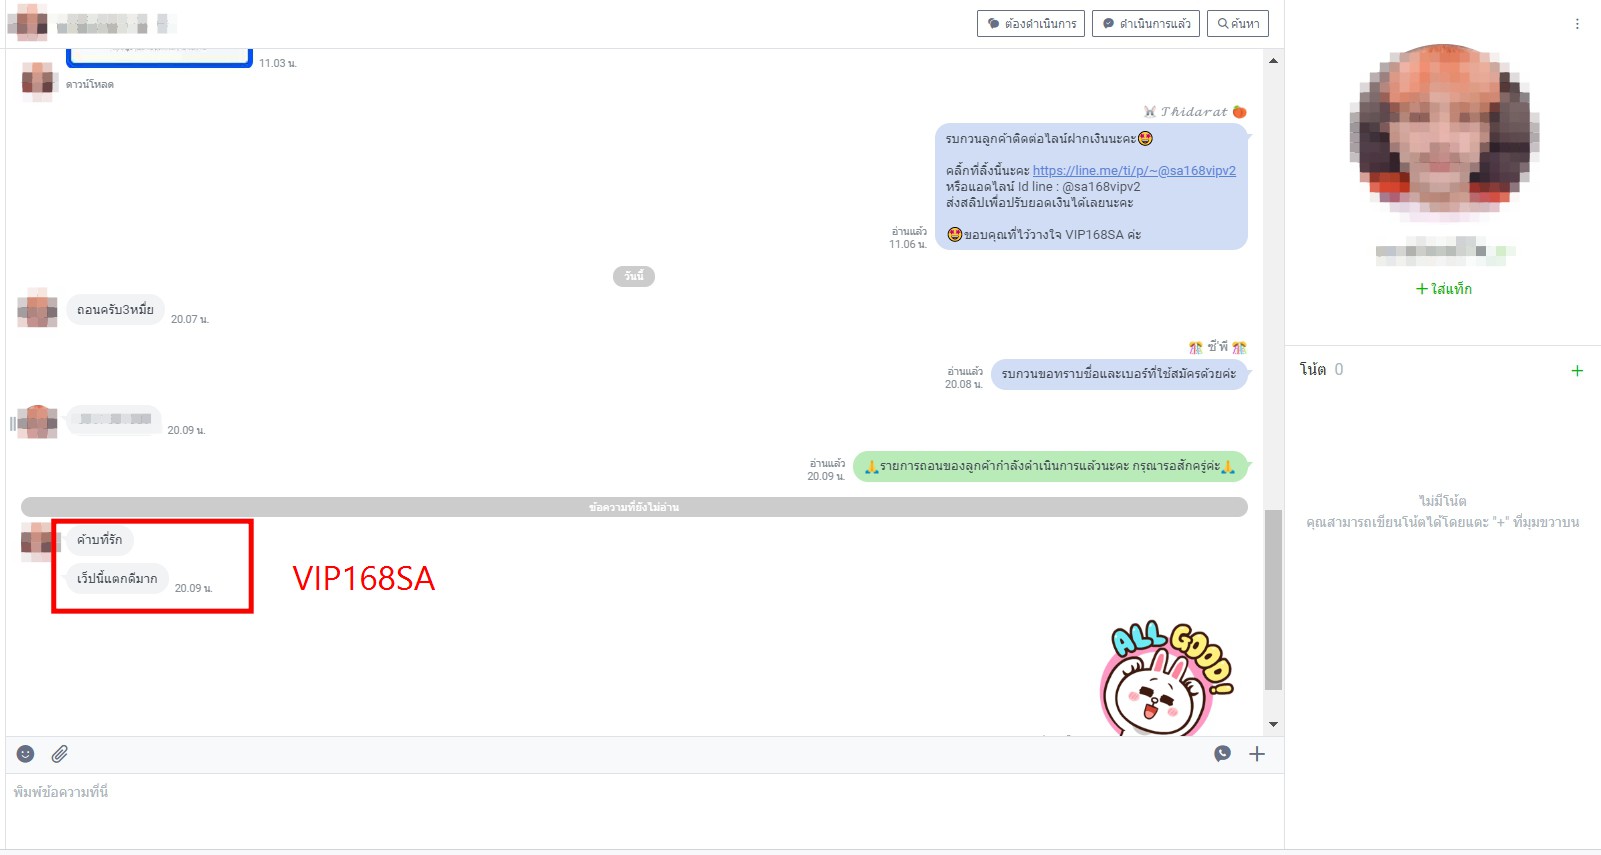Open the ค้นหา search button
This screenshot has height=855, width=1601.
pyautogui.click(x=1237, y=24)
